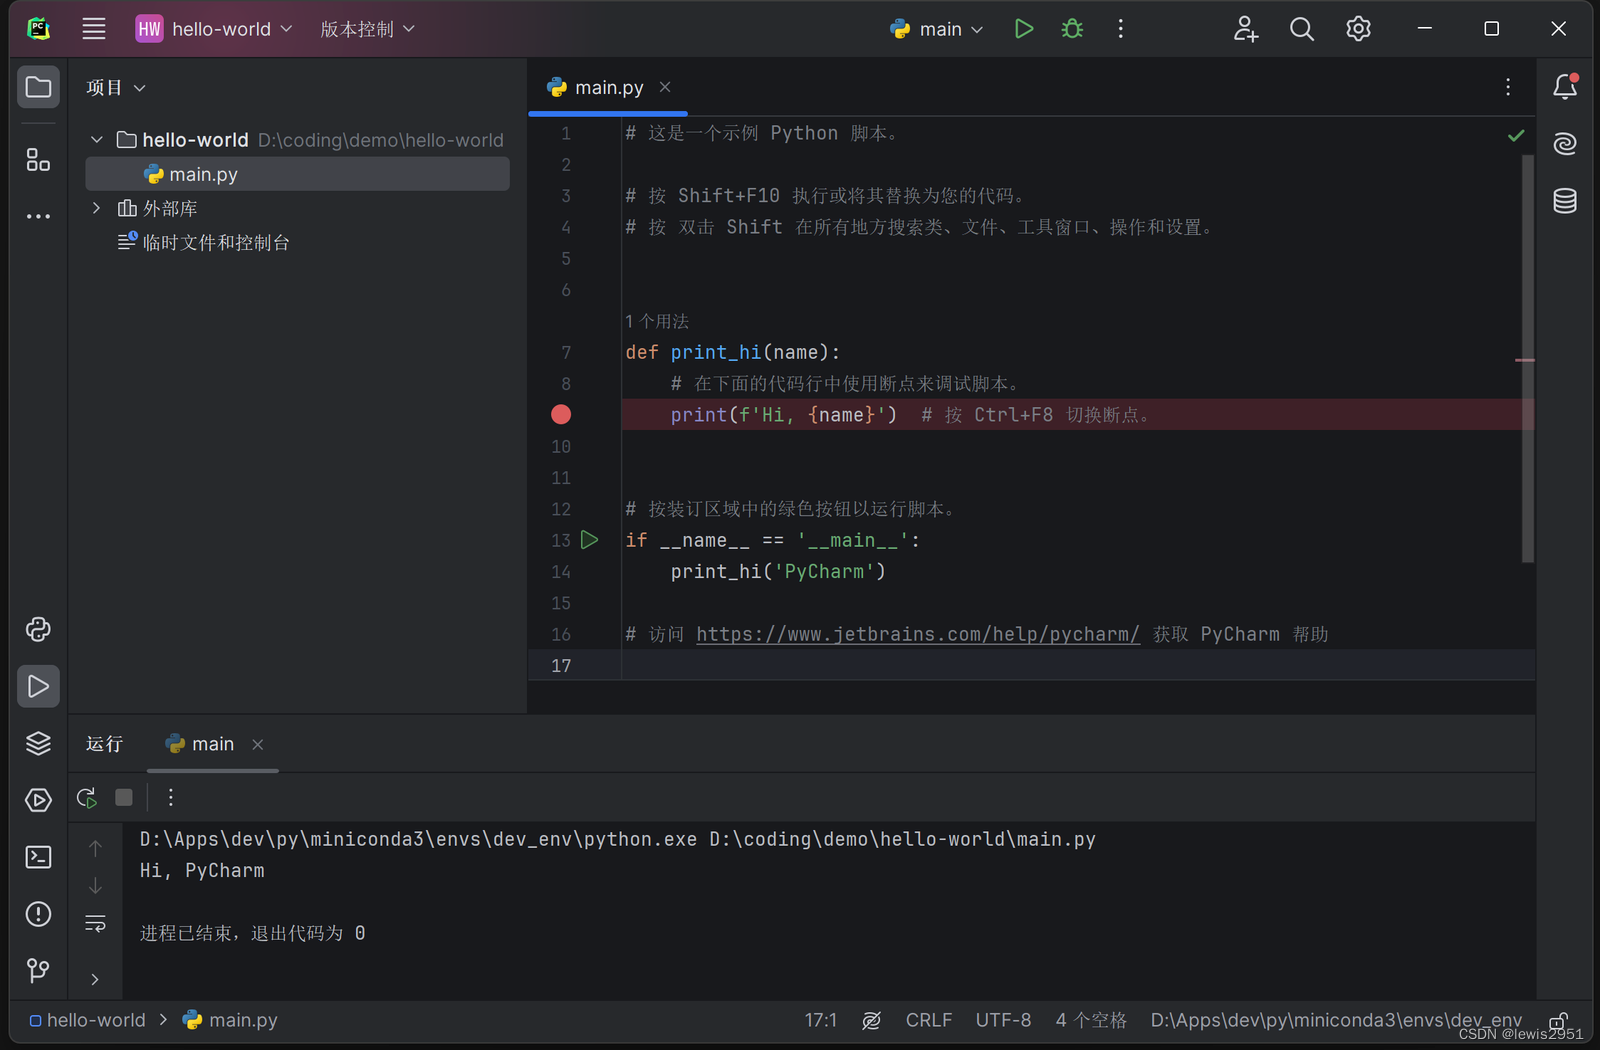Image resolution: width=1600 pixels, height=1050 pixels.
Task: Click the PyCharm logo icon
Action: (38, 29)
